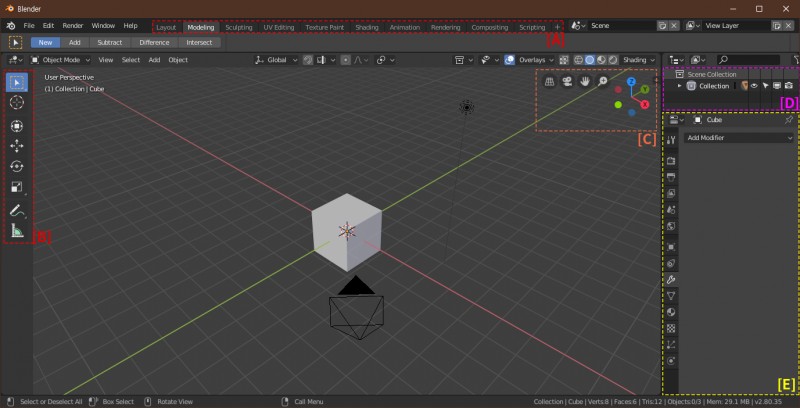Open the Texture checkerboard properties tab
Image resolution: width=800 pixels, height=408 pixels.
(671, 328)
